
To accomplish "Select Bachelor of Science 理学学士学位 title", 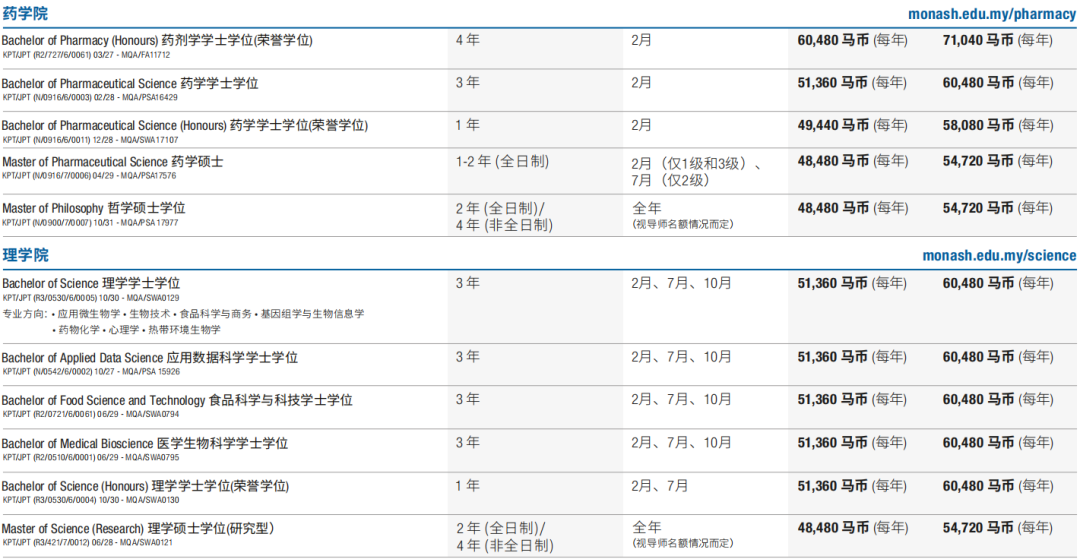I will (91, 284).
